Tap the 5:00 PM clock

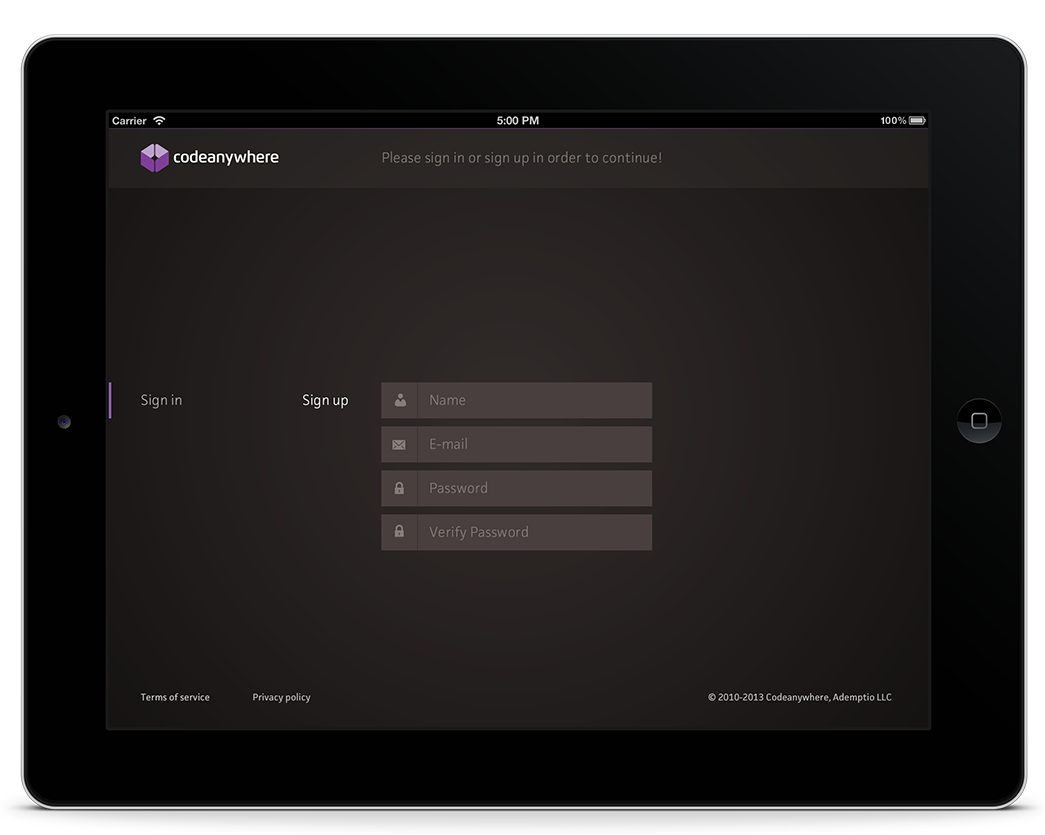(x=518, y=121)
